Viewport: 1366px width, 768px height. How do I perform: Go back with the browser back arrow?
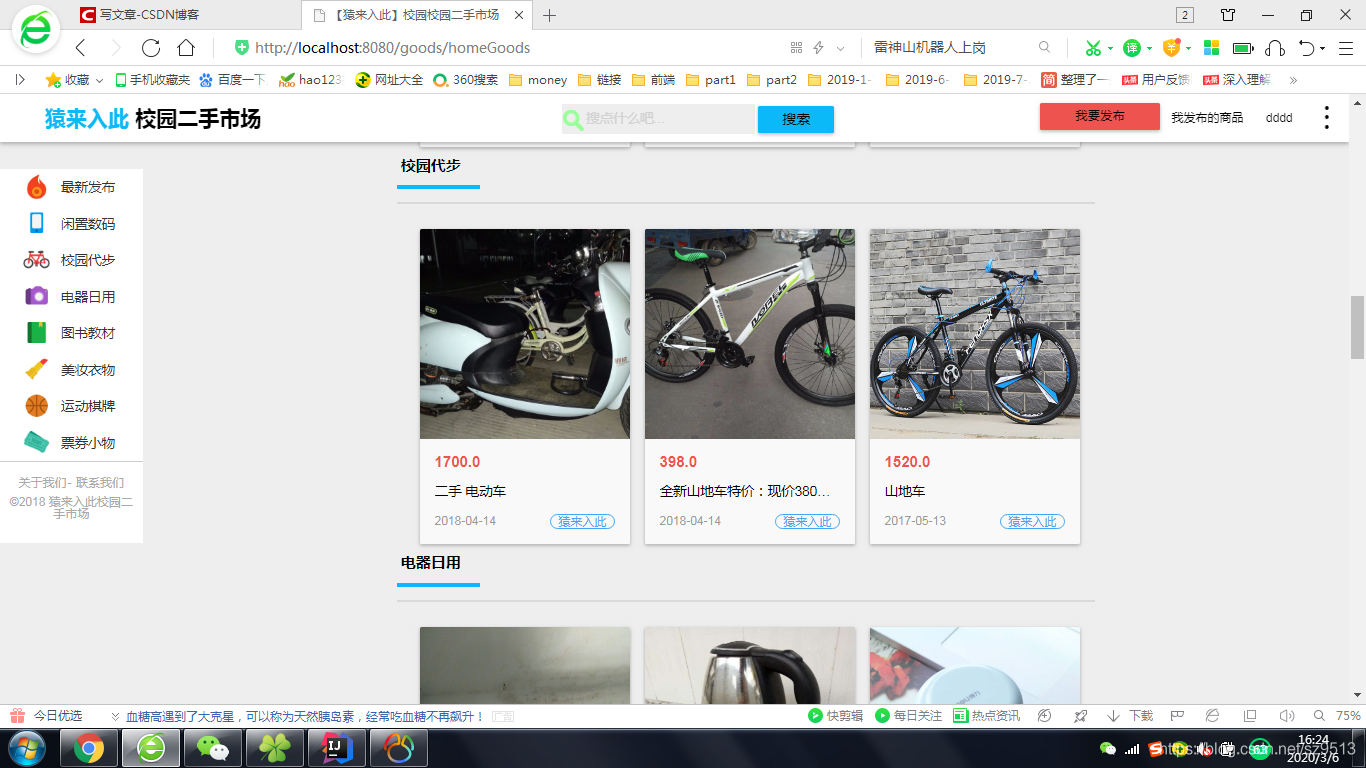pyautogui.click(x=81, y=48)
